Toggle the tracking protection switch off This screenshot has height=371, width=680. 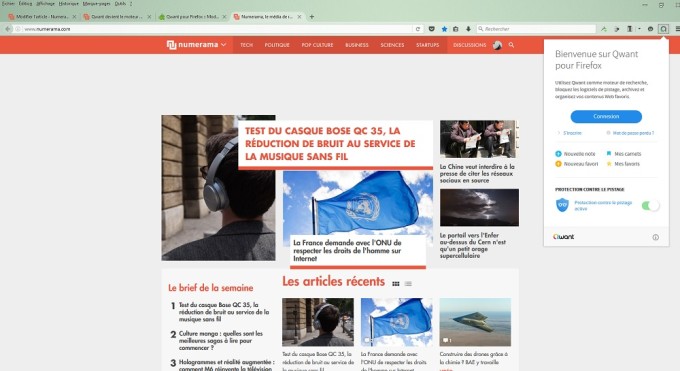click(650, 206)
